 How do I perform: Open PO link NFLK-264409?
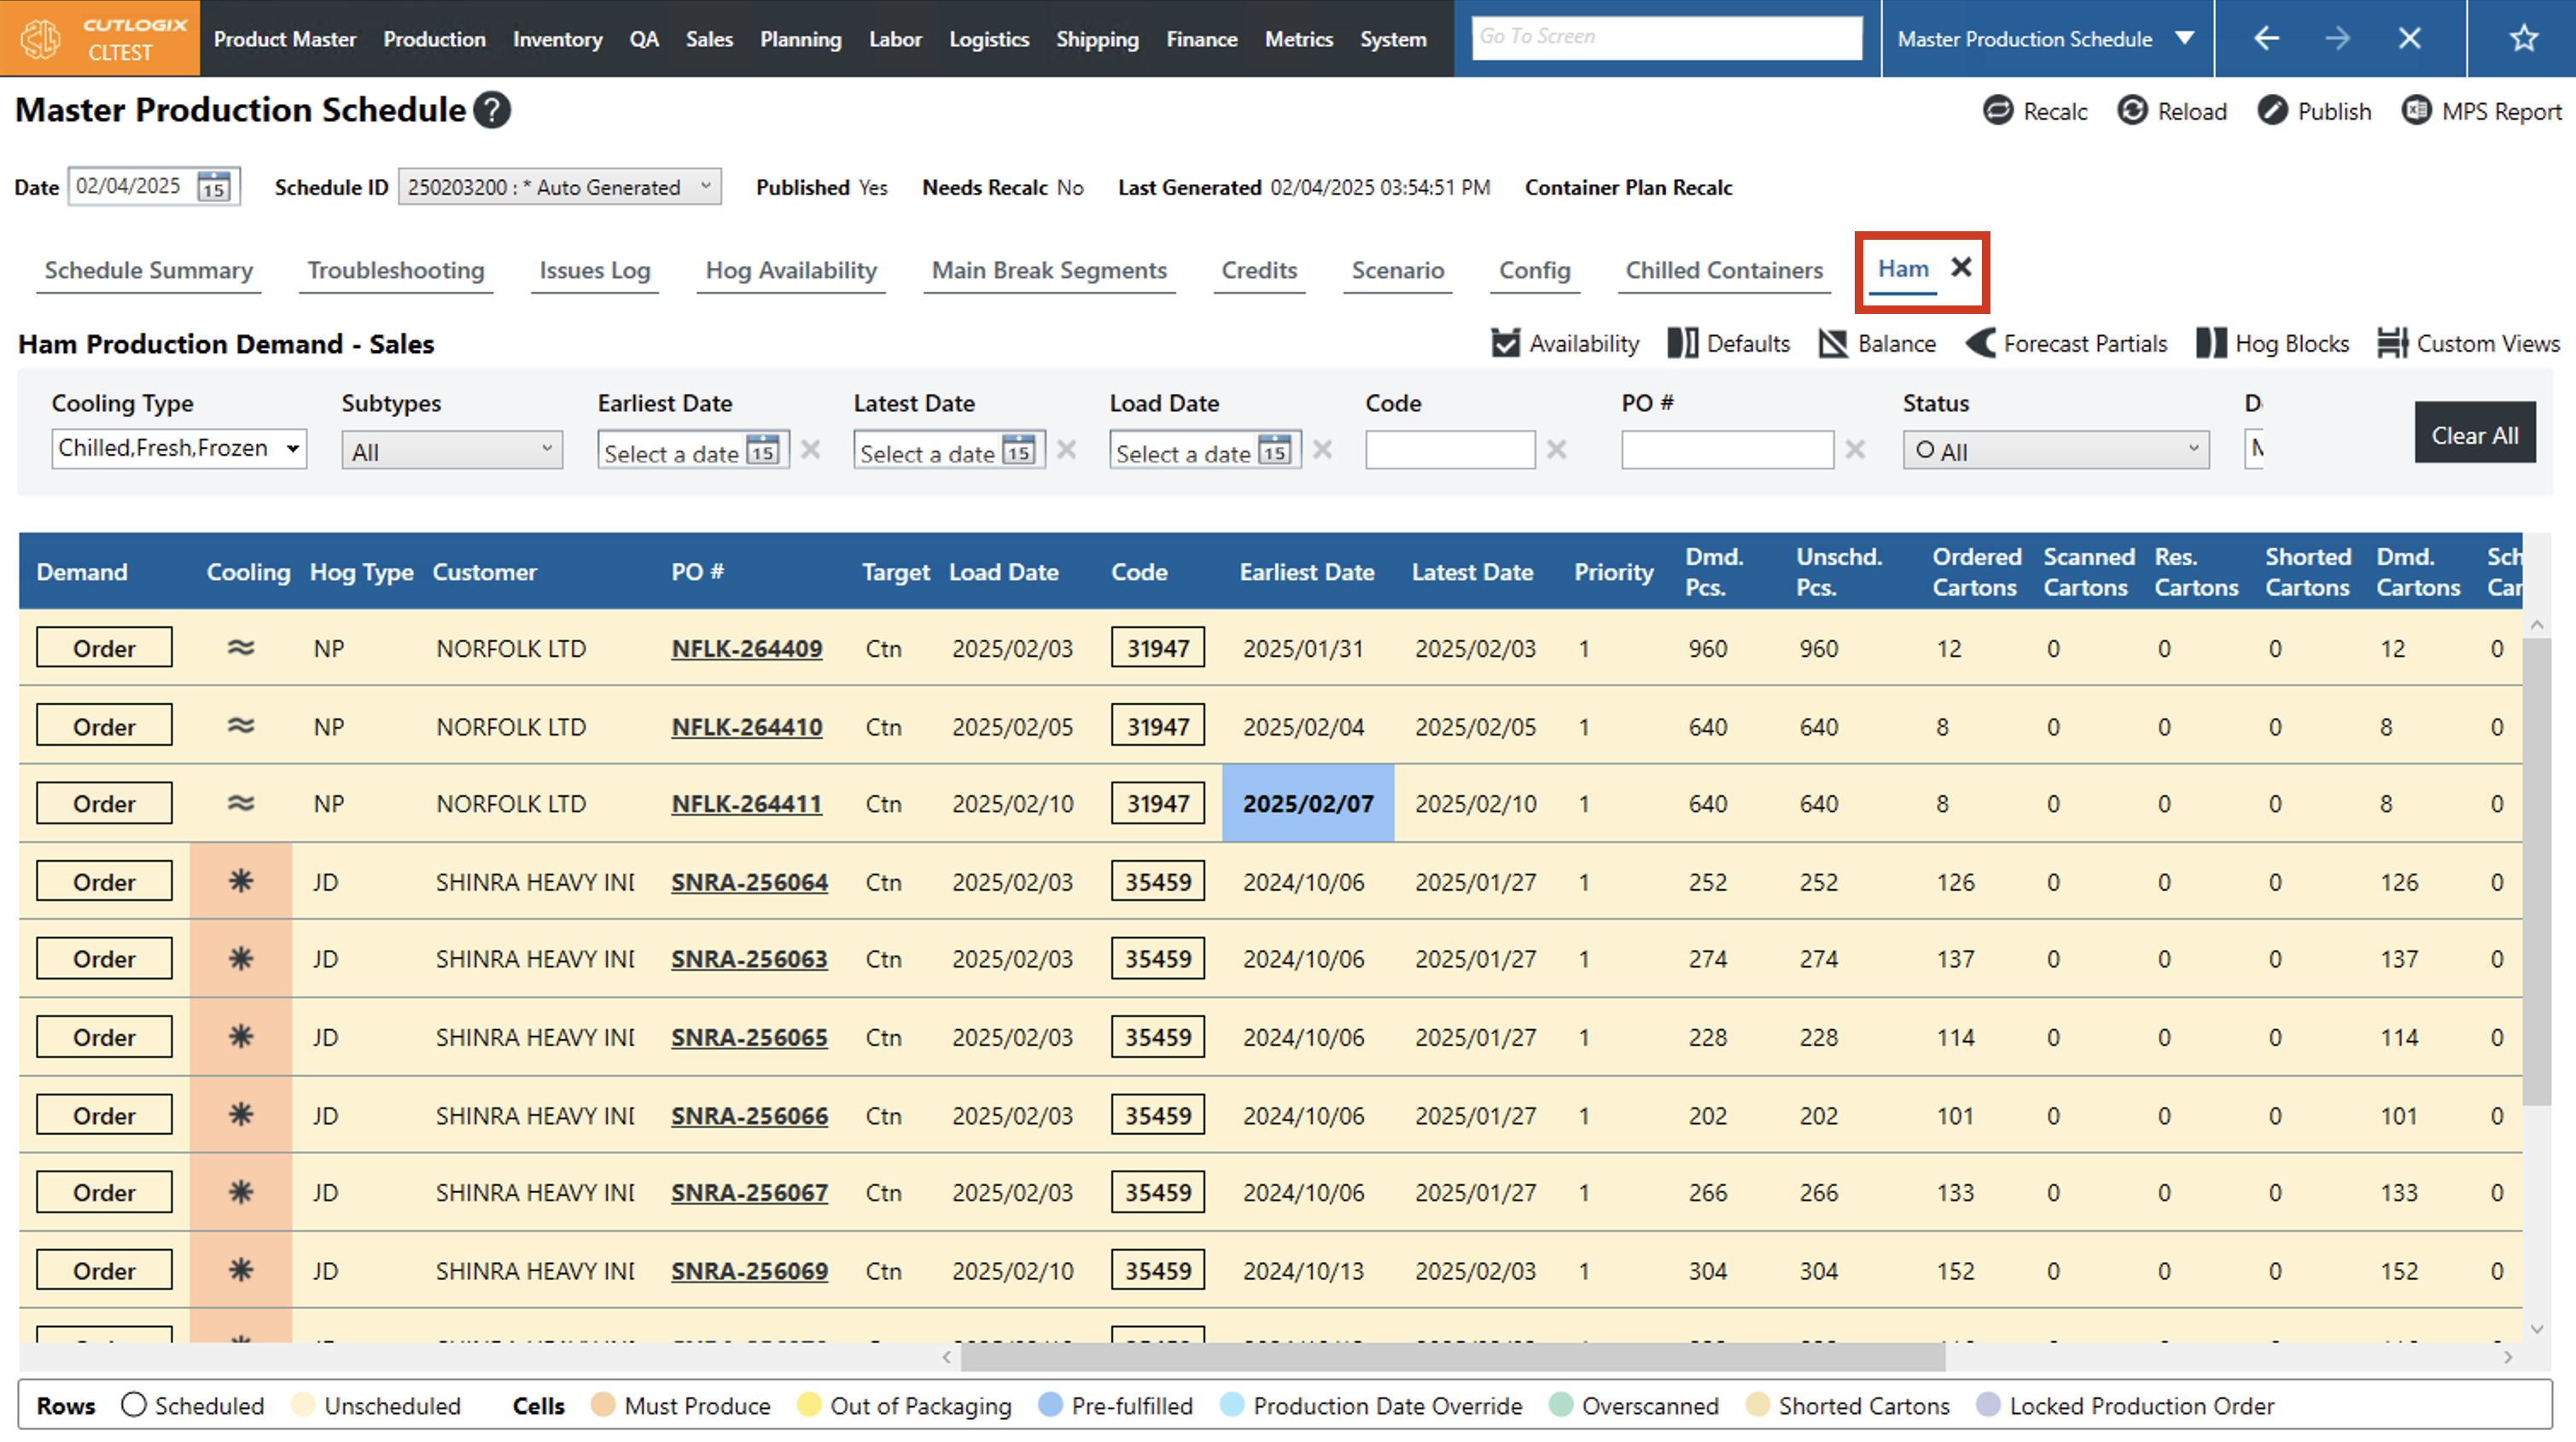pyautogui.click(x=746, y=649)
